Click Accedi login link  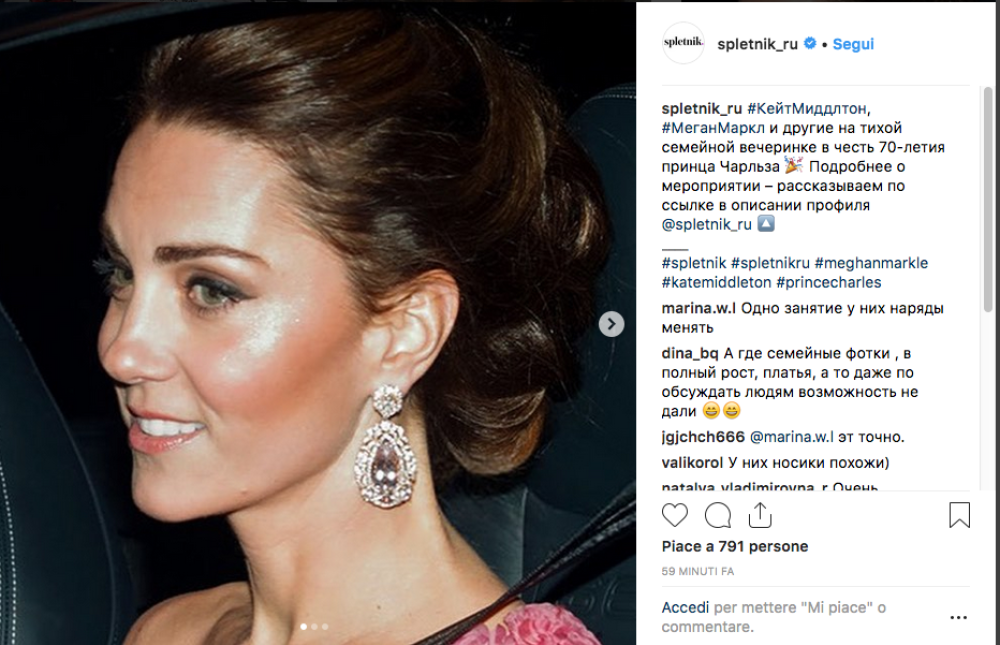pos(685,608)
